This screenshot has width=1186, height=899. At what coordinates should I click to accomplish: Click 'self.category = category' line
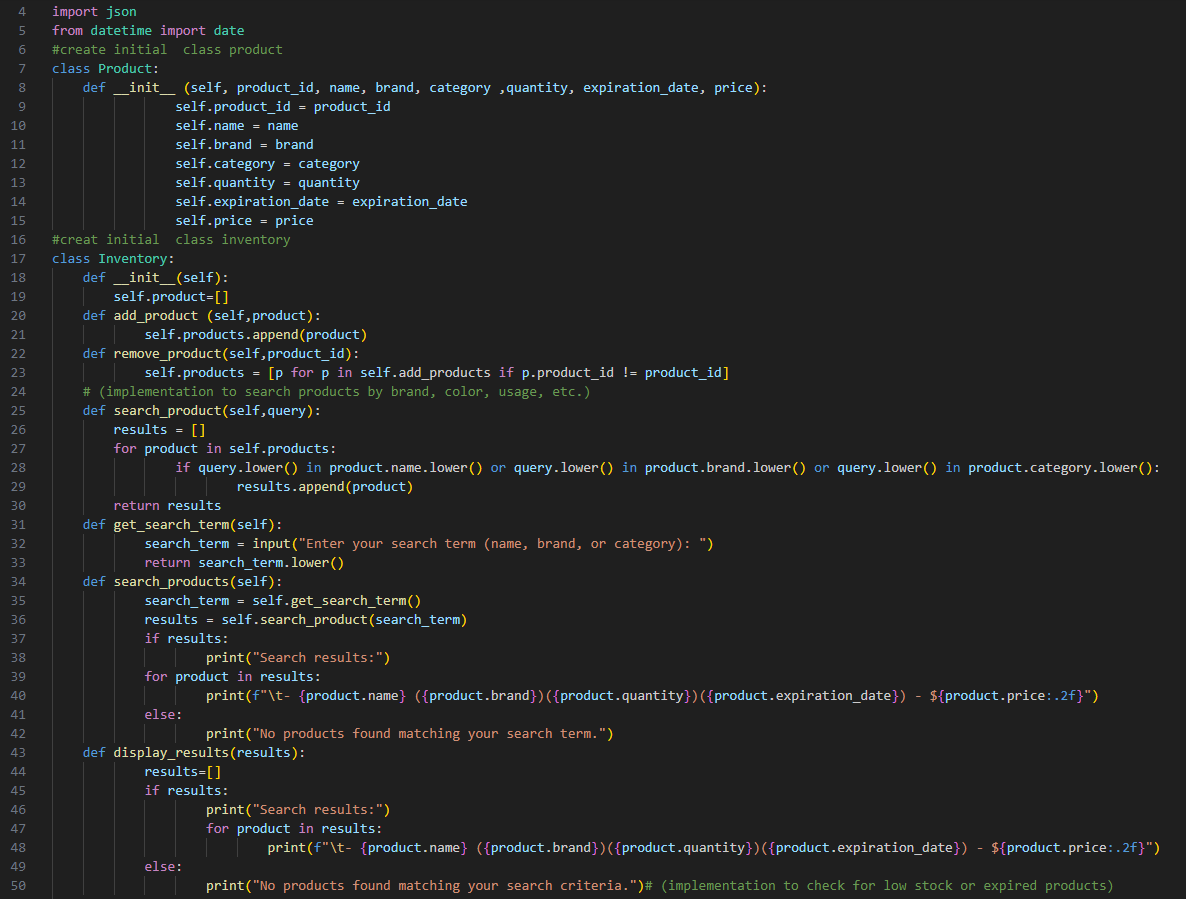pos(268,163)
